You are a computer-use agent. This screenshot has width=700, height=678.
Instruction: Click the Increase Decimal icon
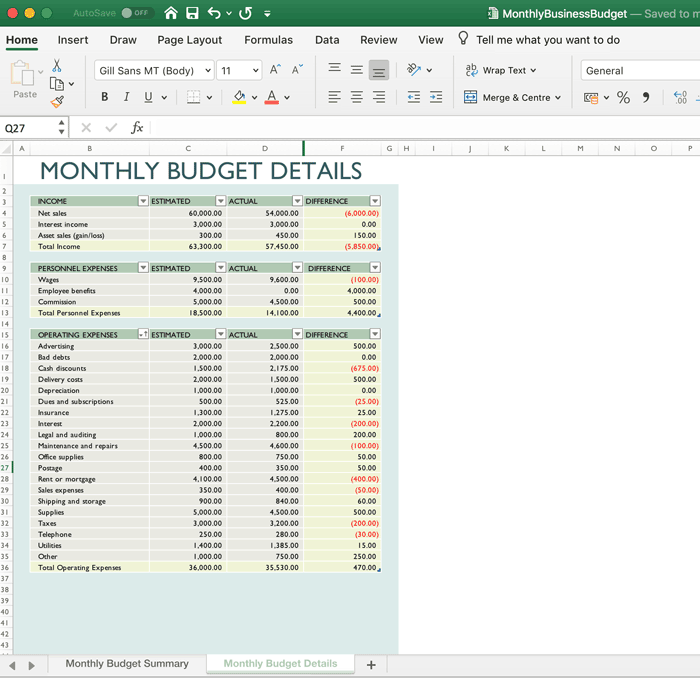coord(680,97)
